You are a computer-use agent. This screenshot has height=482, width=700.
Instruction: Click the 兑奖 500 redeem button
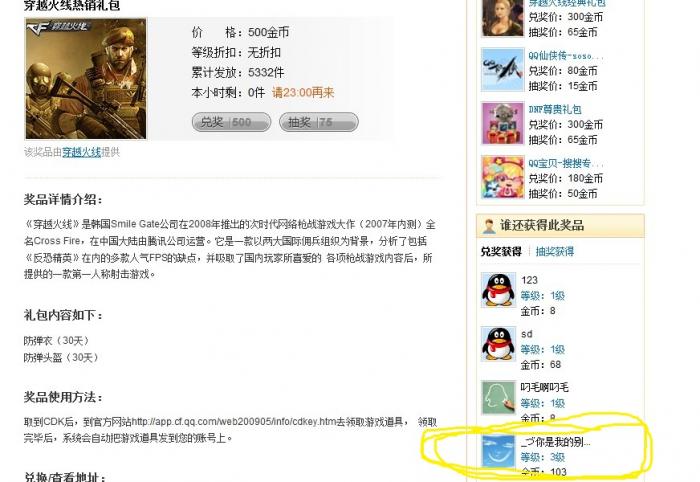tap(231, 122)
